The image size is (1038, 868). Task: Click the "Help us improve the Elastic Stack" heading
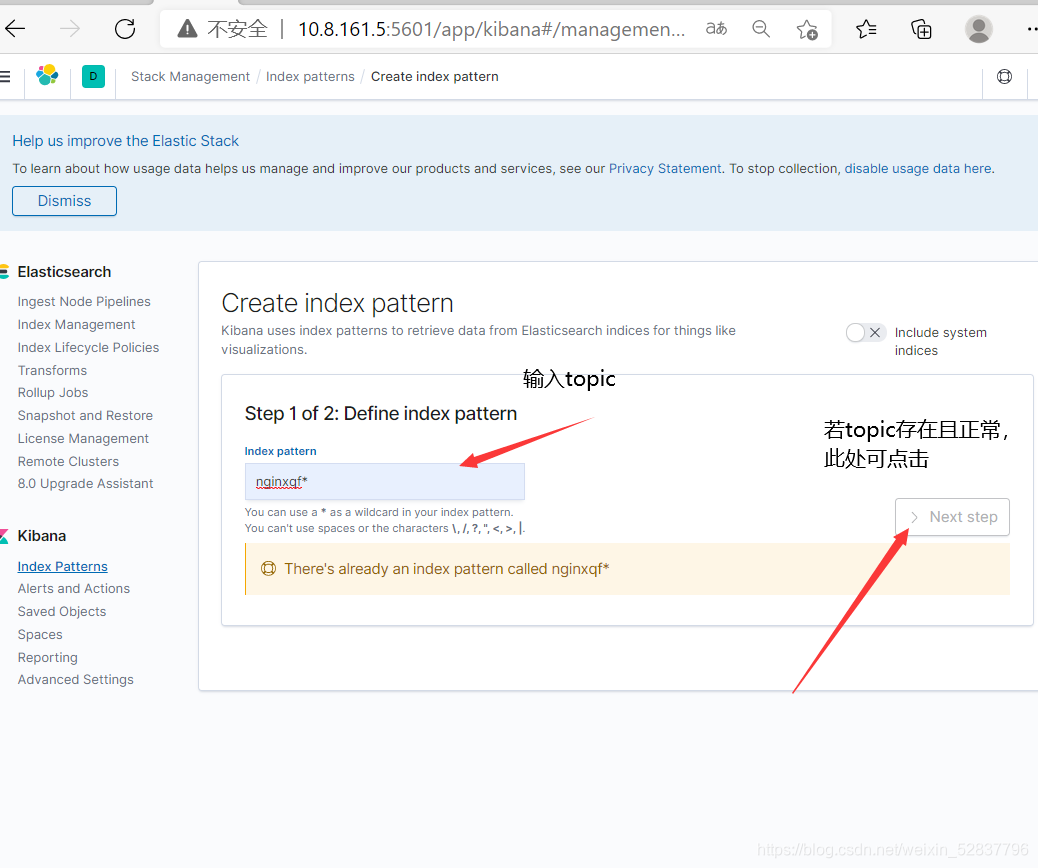tap(125, 141)
